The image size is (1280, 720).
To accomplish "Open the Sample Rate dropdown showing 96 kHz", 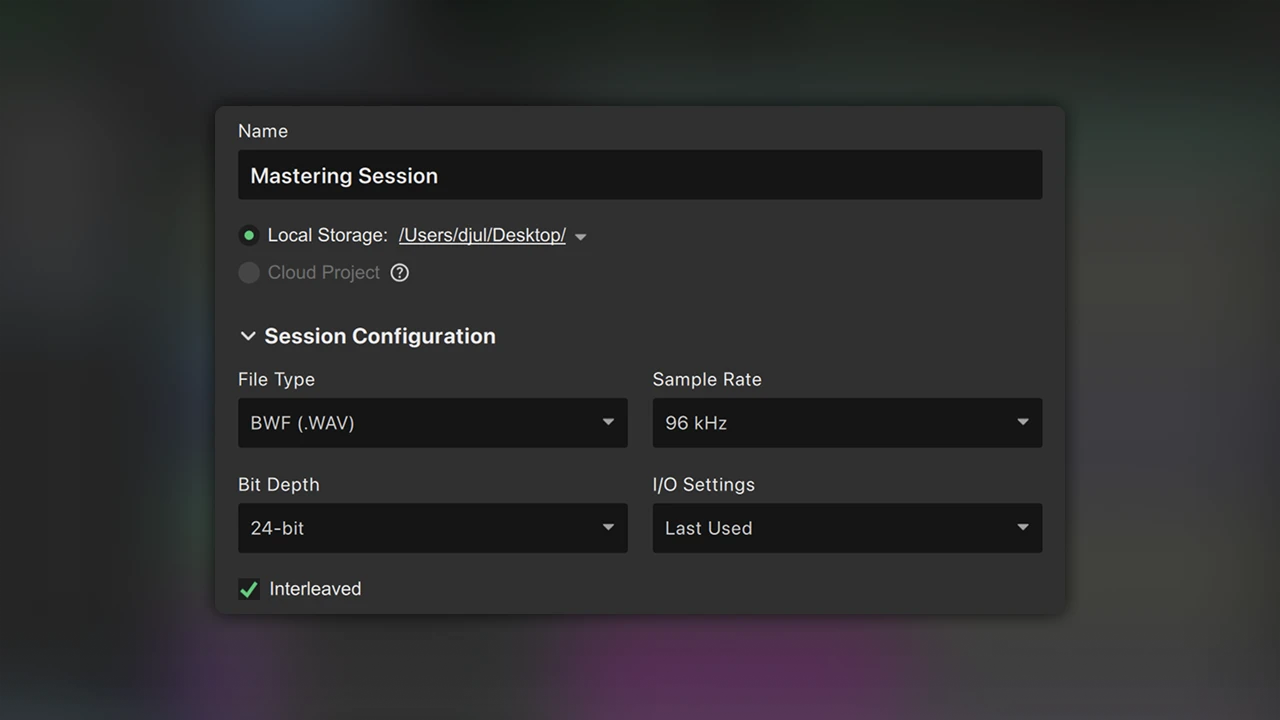I will 848,423.
